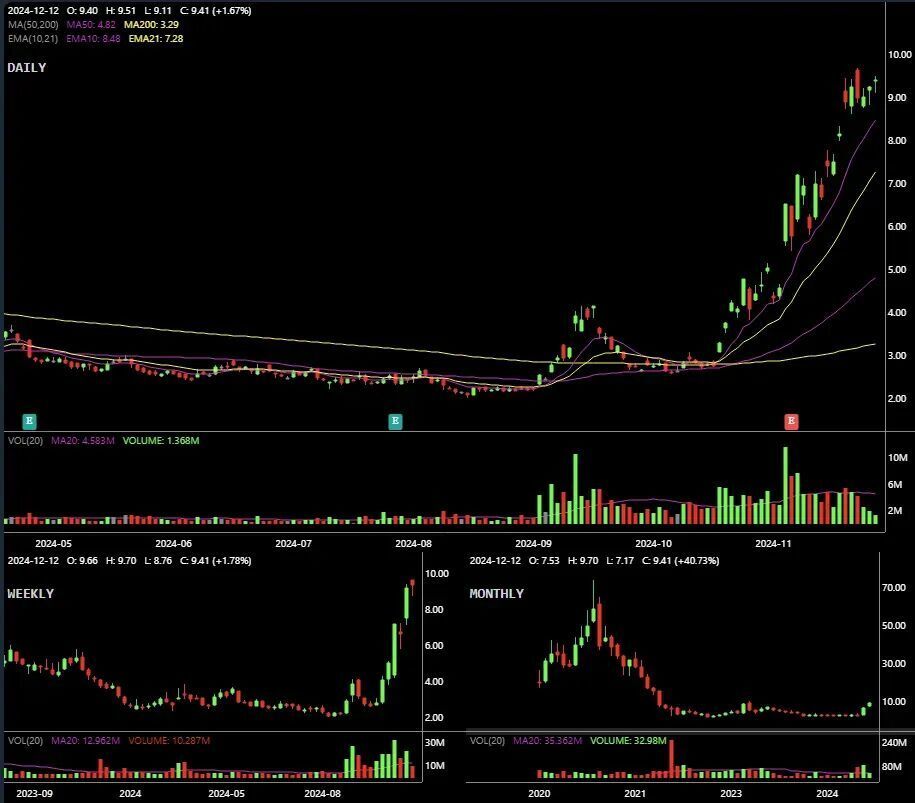
Task: Click the MA20: 12.962M weekly volume average
Action: click(x=86, y=741)
